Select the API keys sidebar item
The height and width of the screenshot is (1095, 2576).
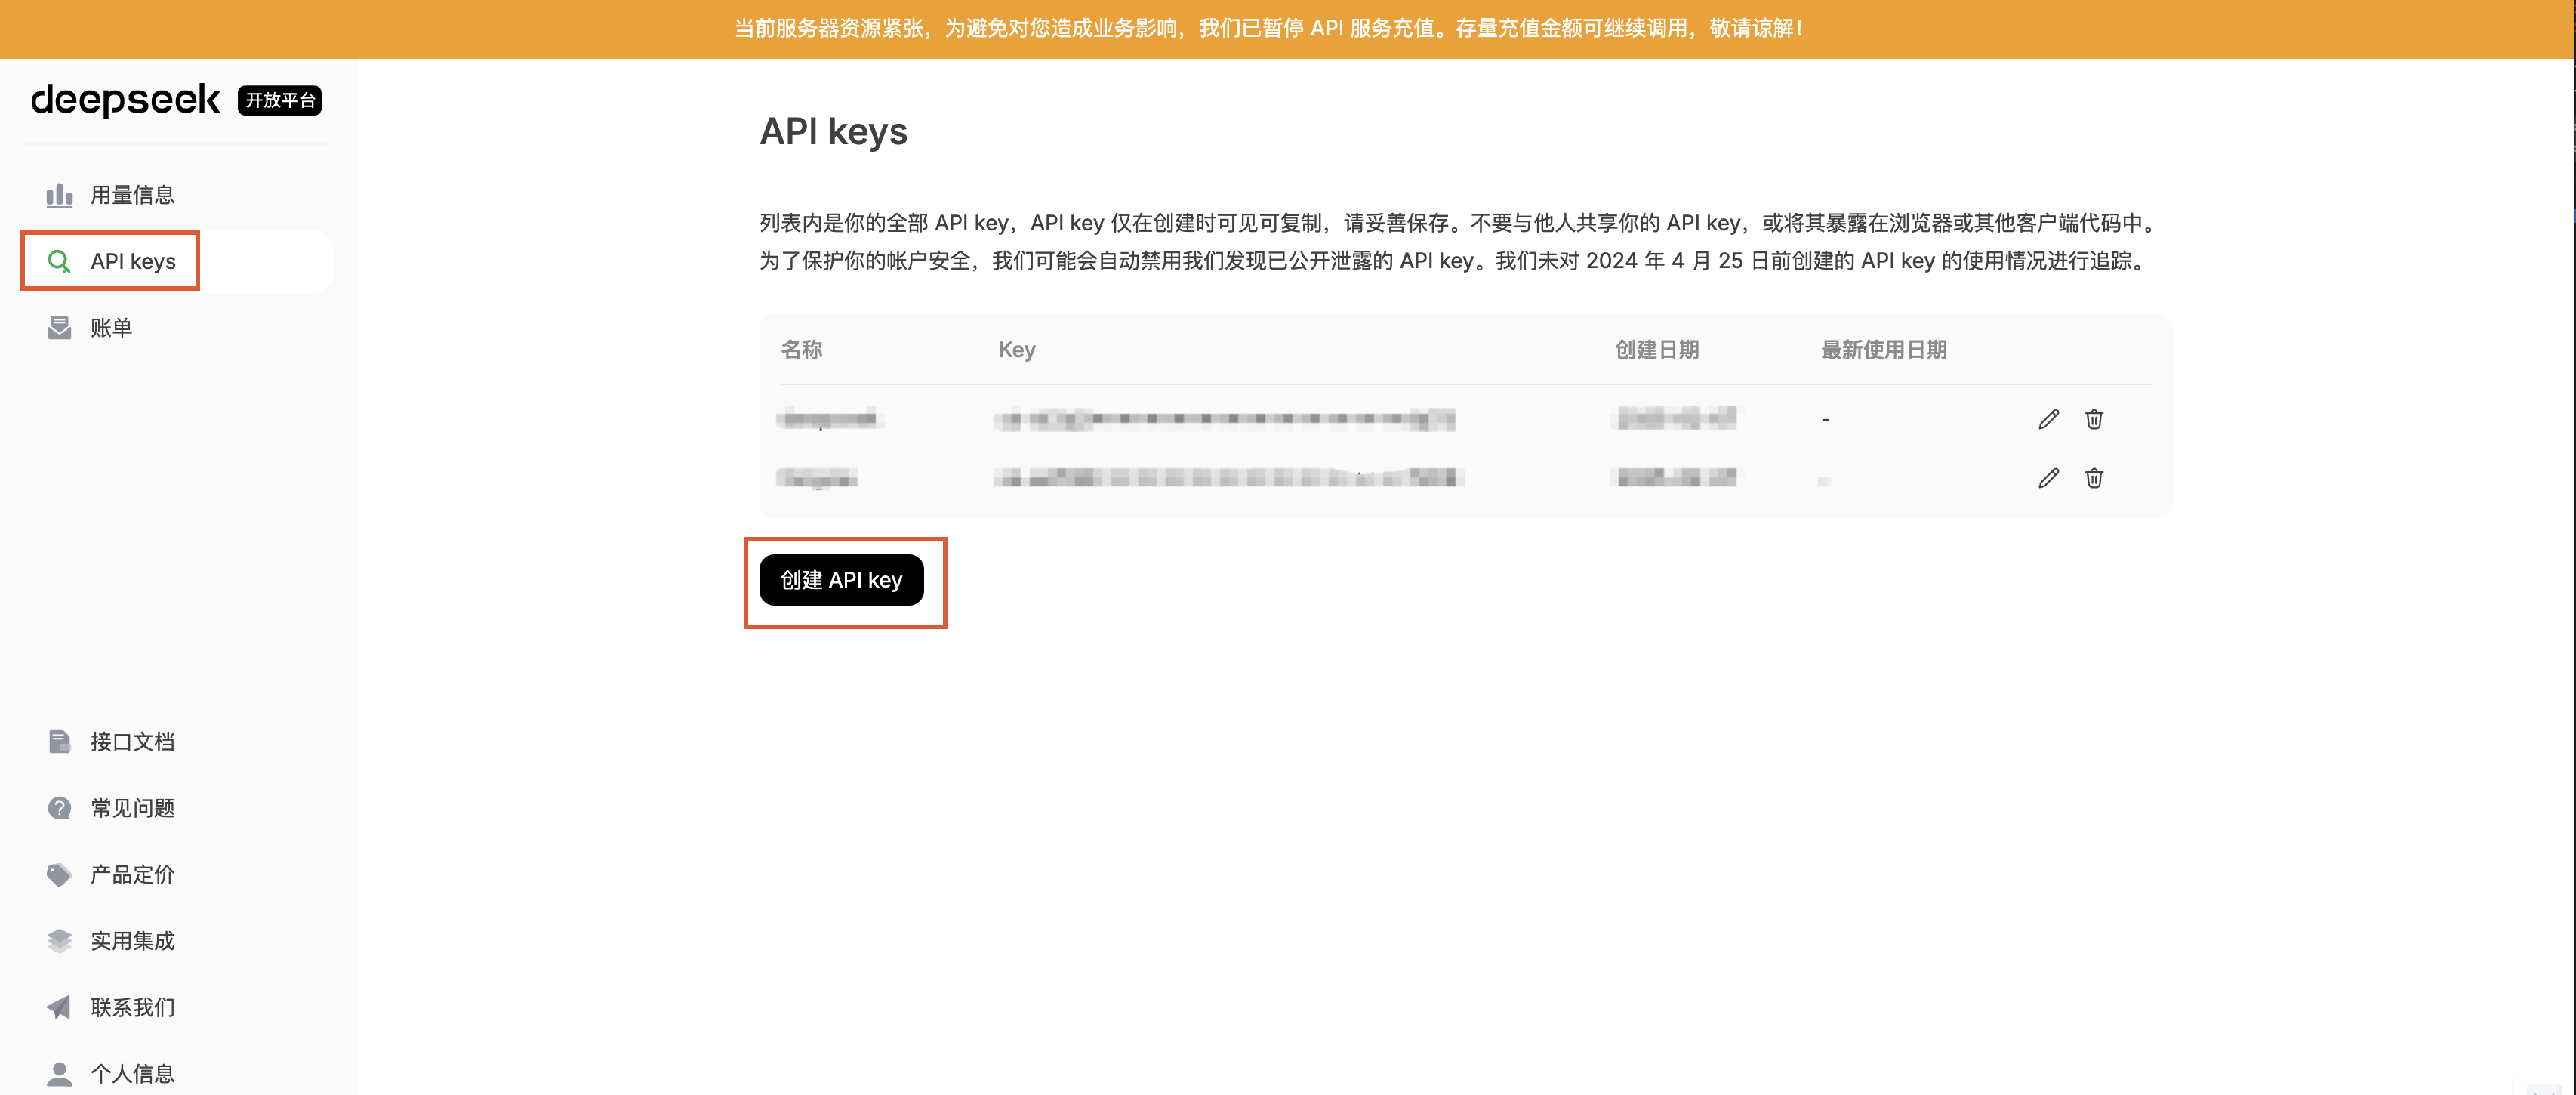[133, 261]
